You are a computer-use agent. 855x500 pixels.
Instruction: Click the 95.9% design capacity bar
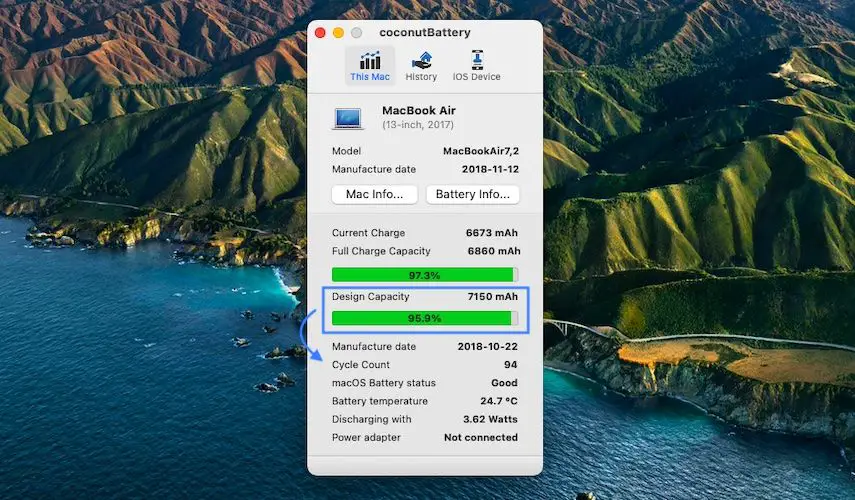click(x=425, y=318)
